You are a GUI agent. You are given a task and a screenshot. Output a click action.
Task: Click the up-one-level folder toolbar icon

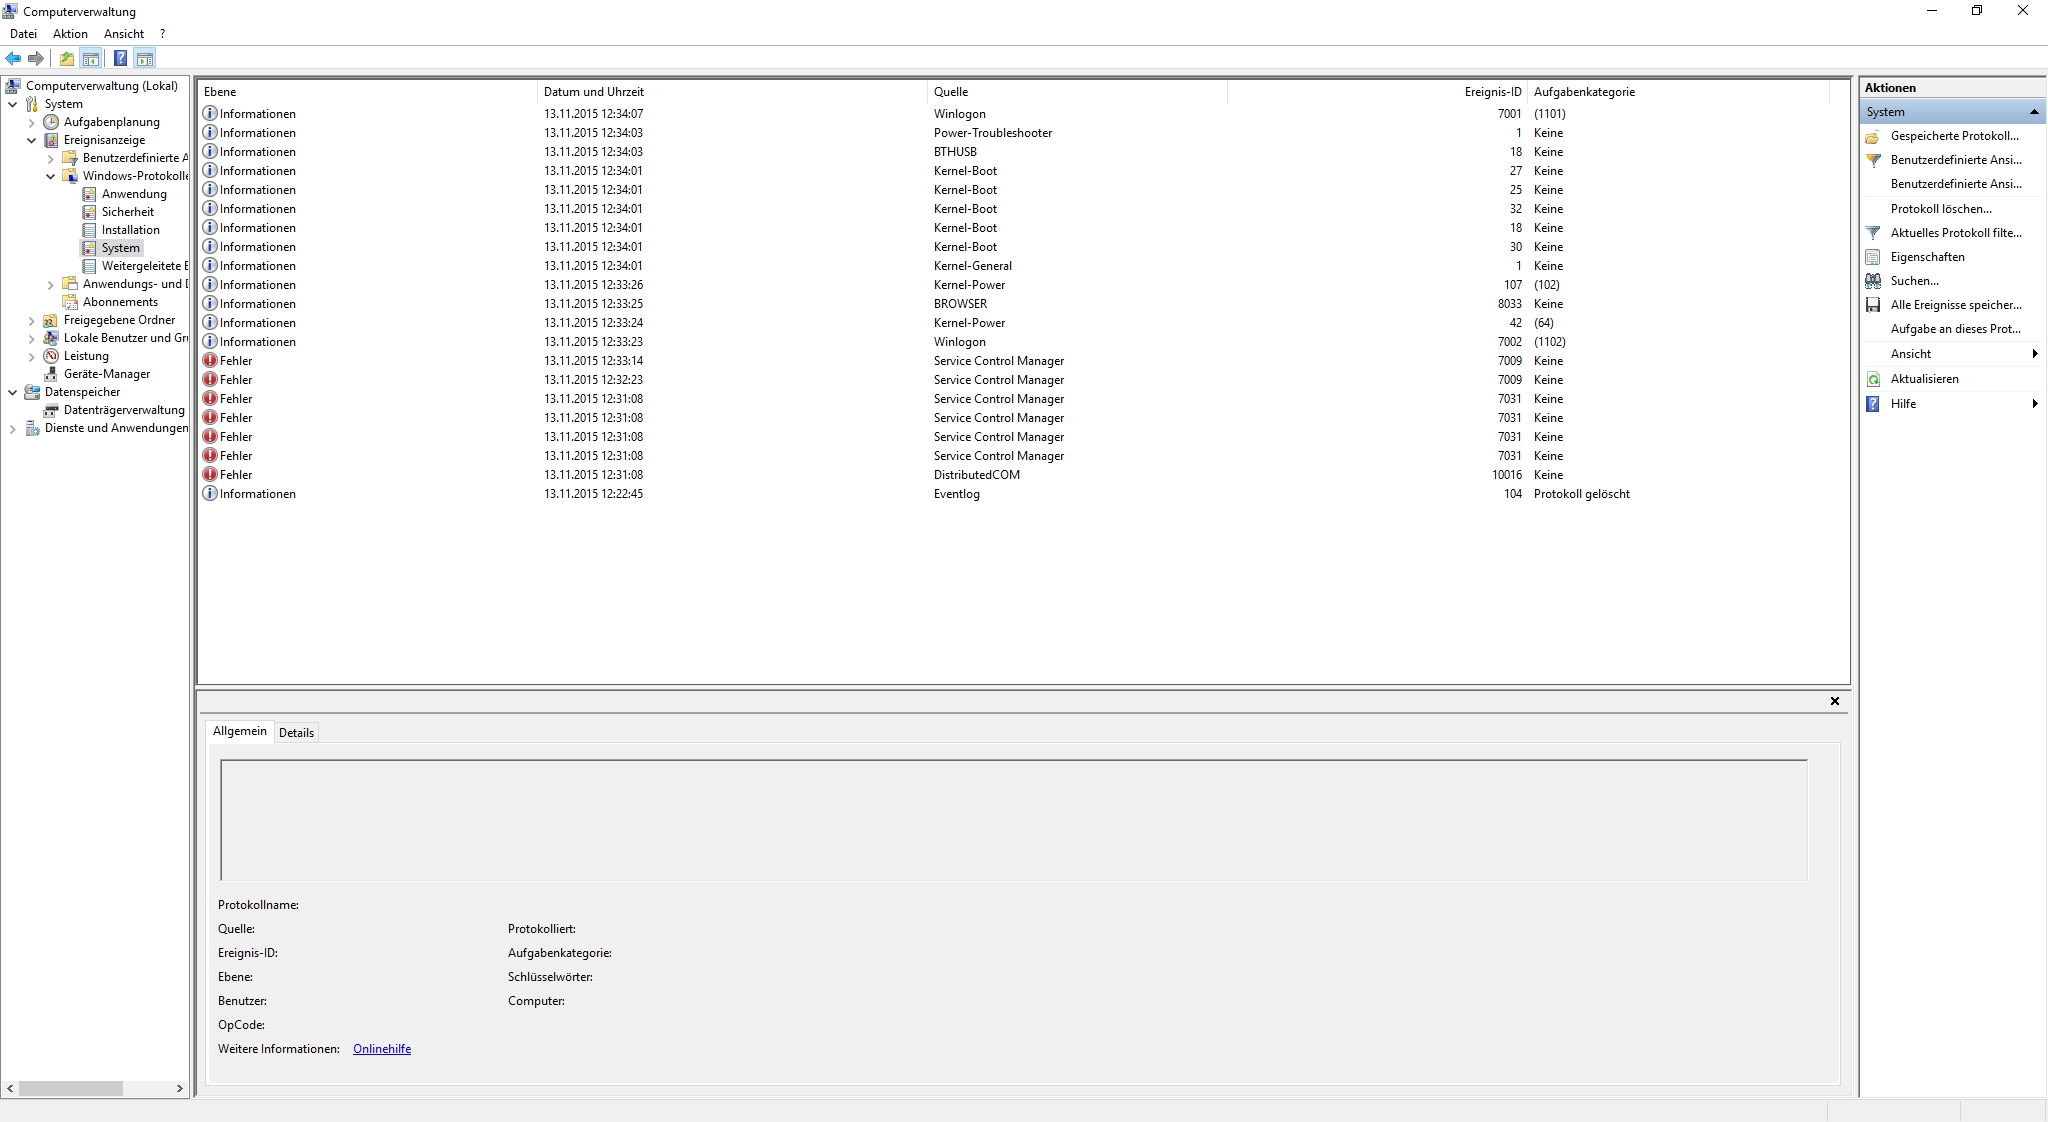pyautogui.click(x=66, y=58)
